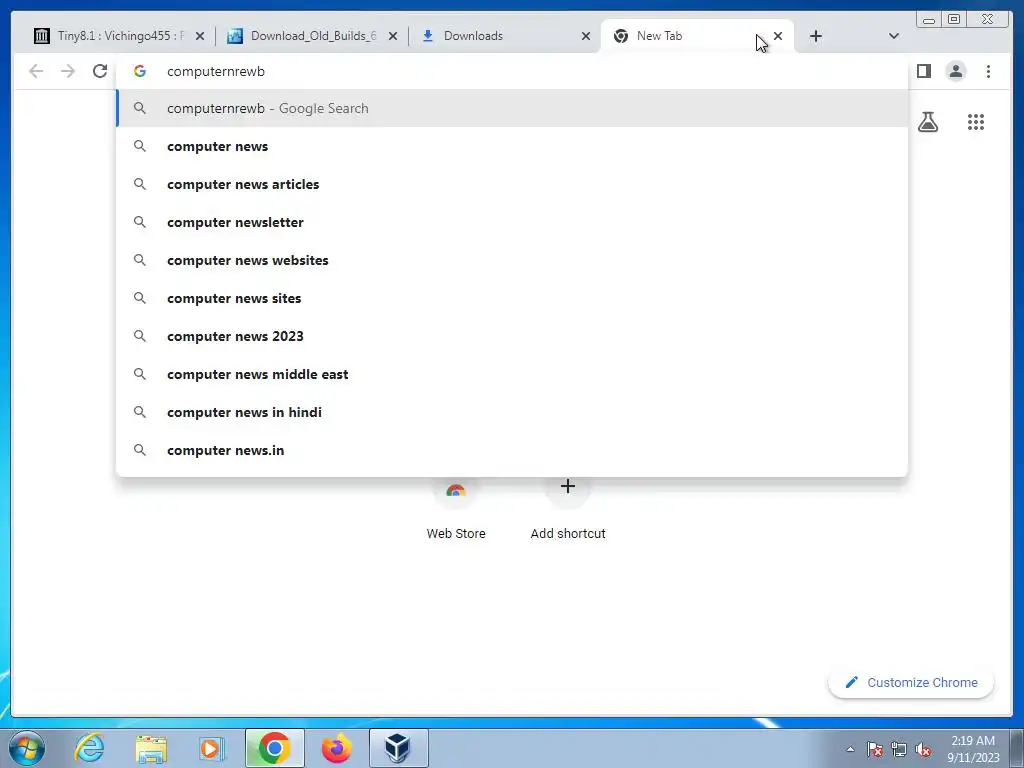Image resolution: width=1024 pixels, height=768 pixels.
Task: Select 'computer news websites' suggestion
Action: tap(512, 260)
